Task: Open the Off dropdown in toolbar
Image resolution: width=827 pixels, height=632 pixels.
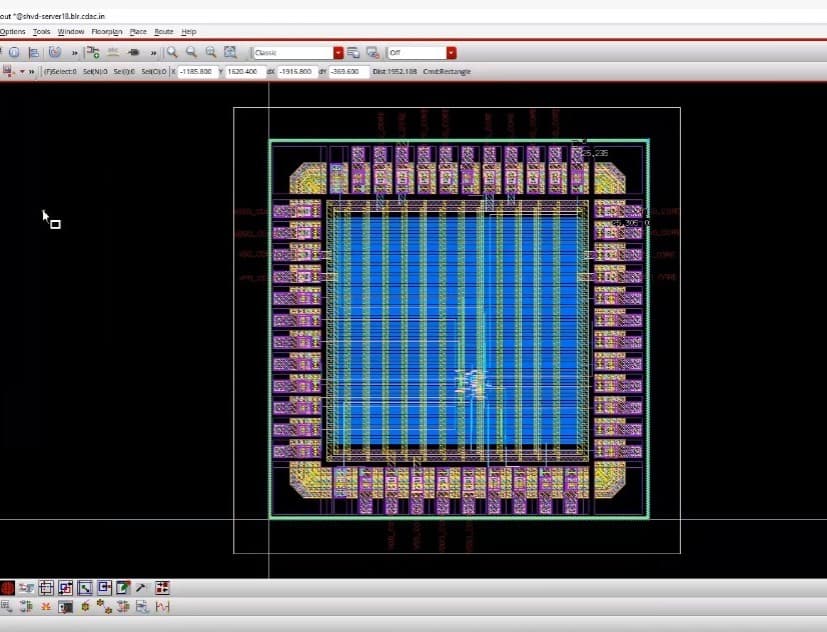Action: (452, 52)
